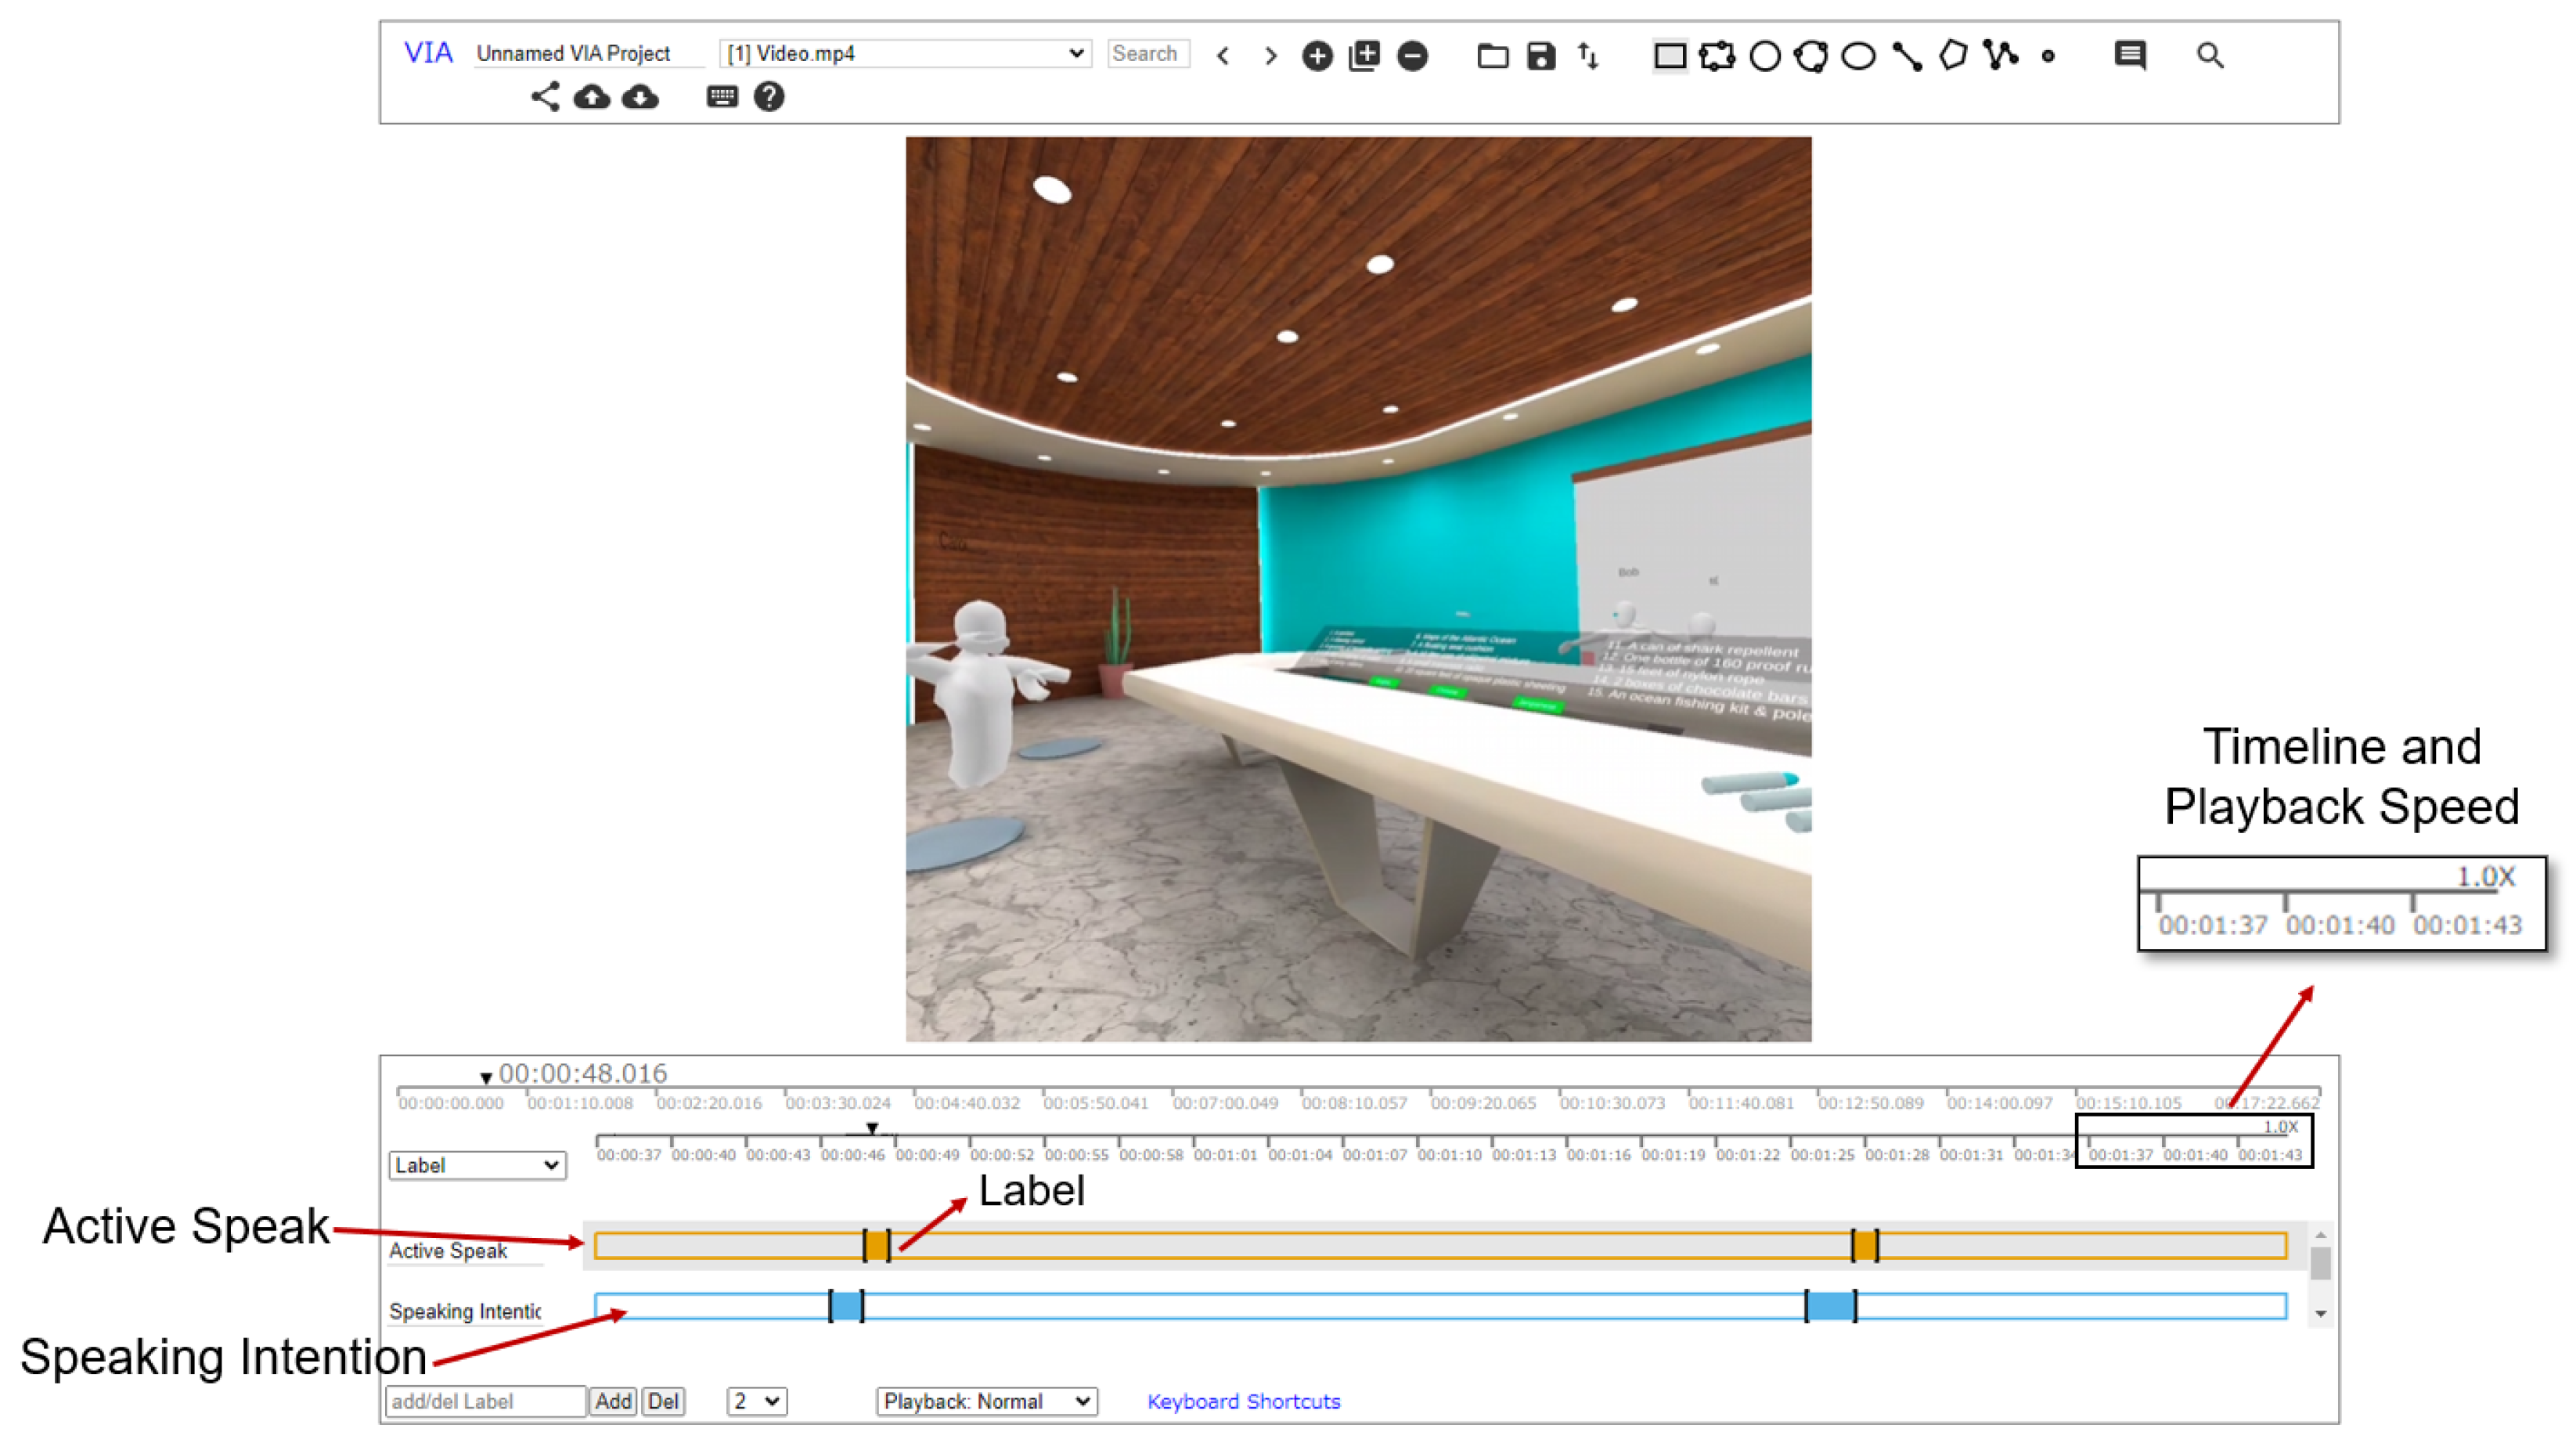This screenshot has height=1447, width=2576.
Task: Click the save project icon
Action: [x=1541, y=56]
